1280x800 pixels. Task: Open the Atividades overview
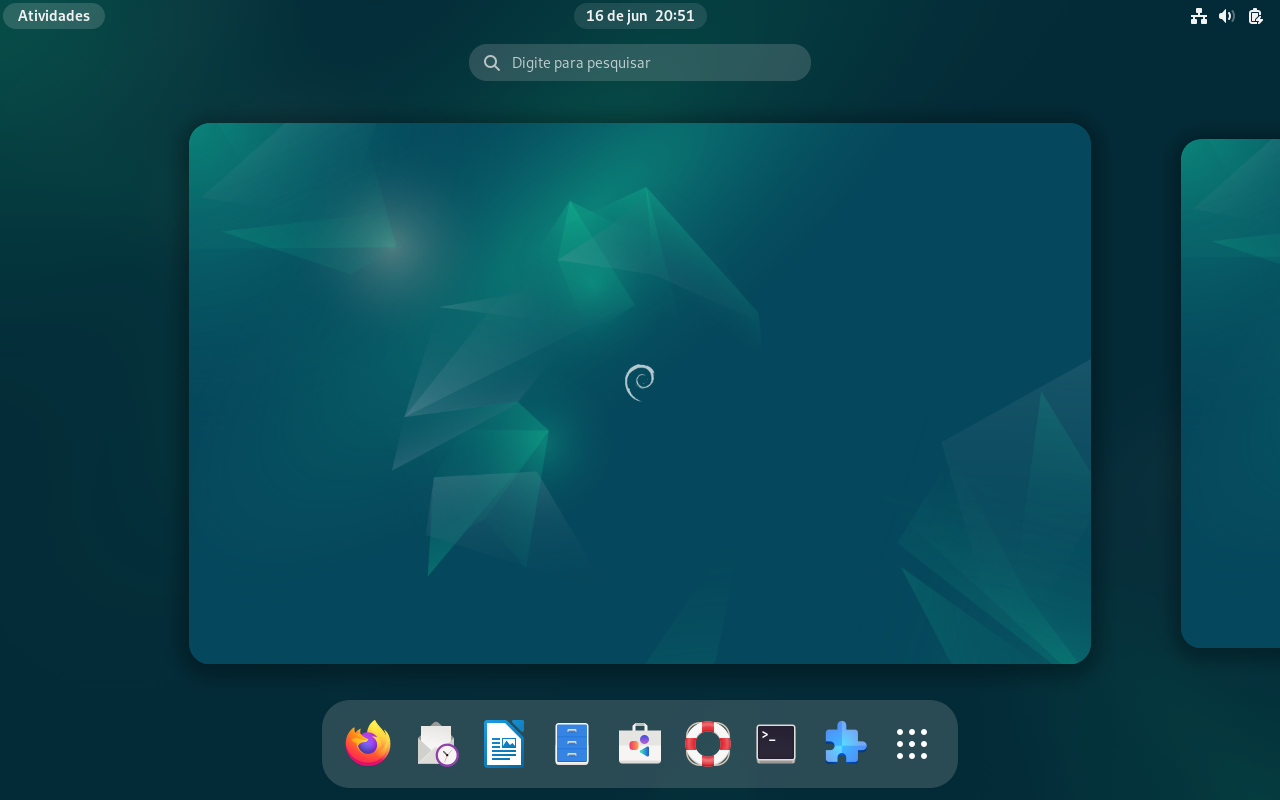(54, 15)
